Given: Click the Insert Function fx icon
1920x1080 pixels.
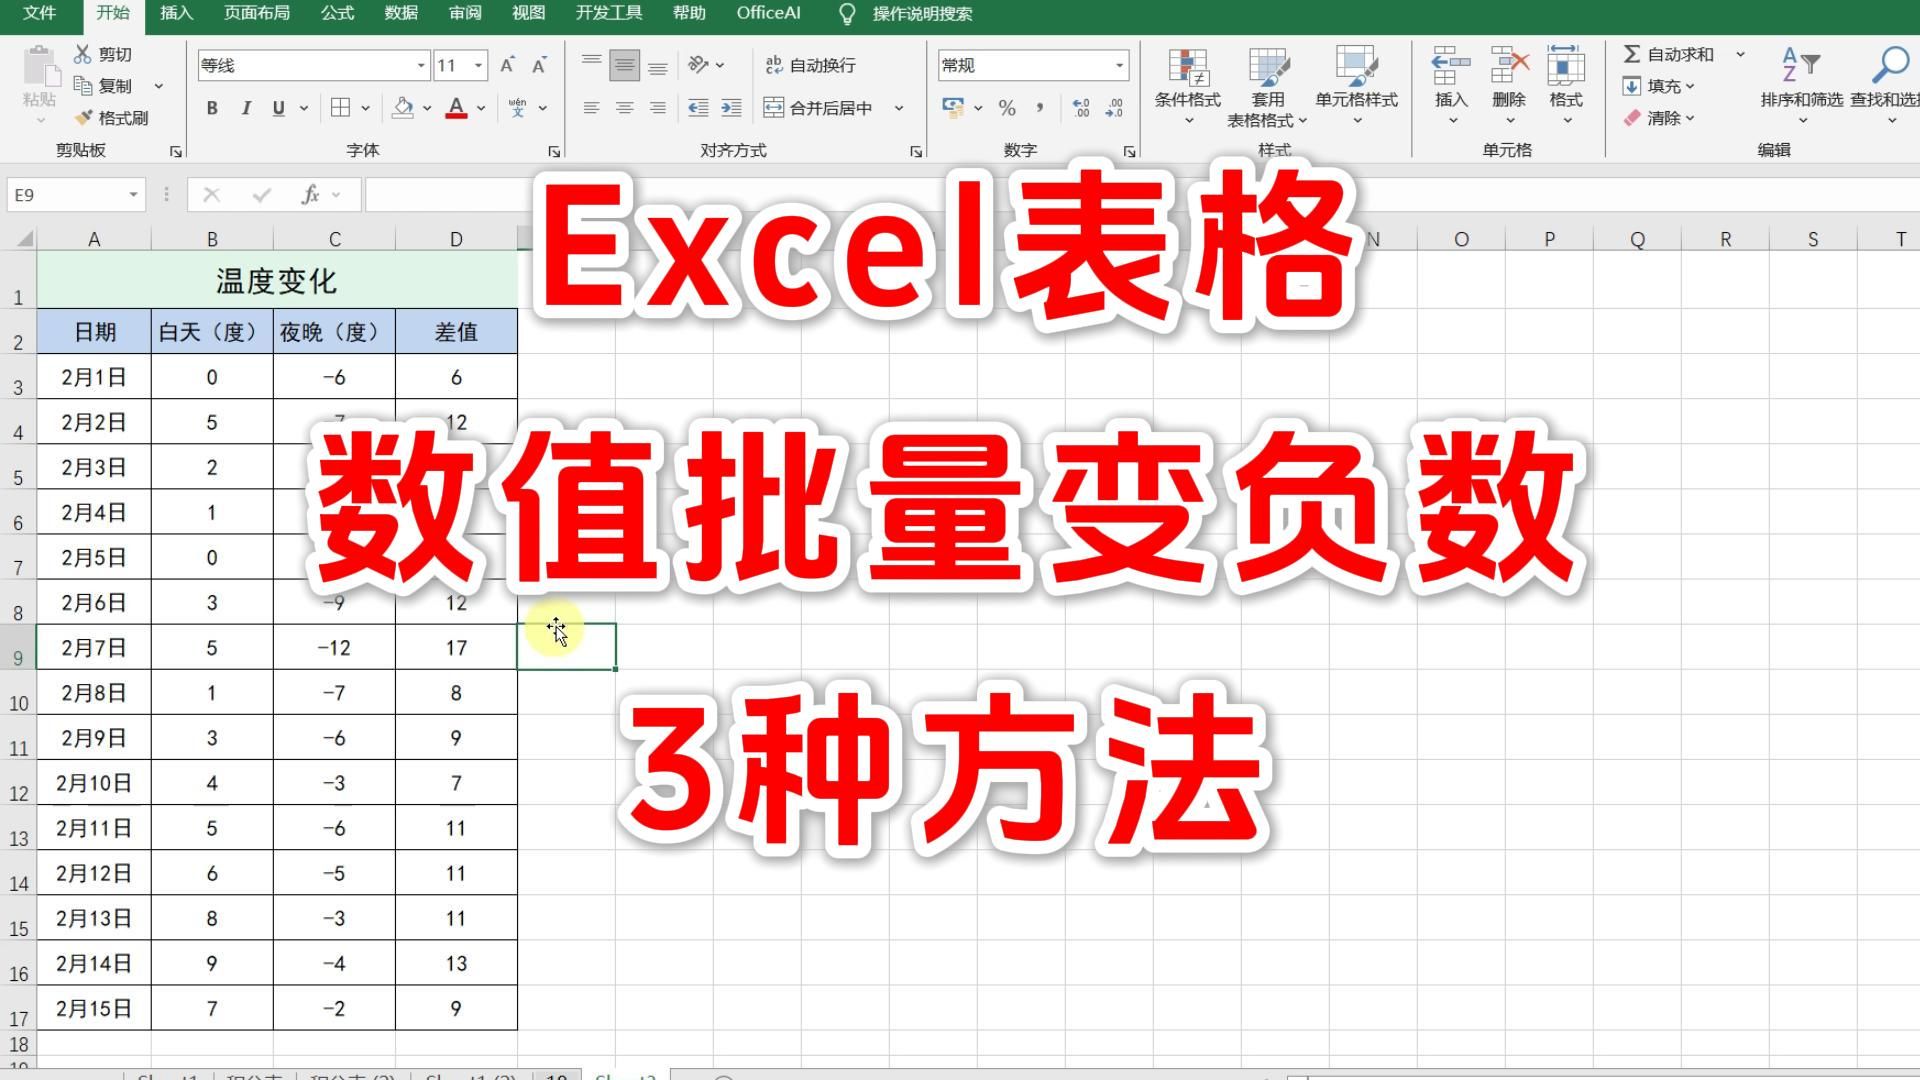Looking at the screenshot, I should [x=310, y=194].
